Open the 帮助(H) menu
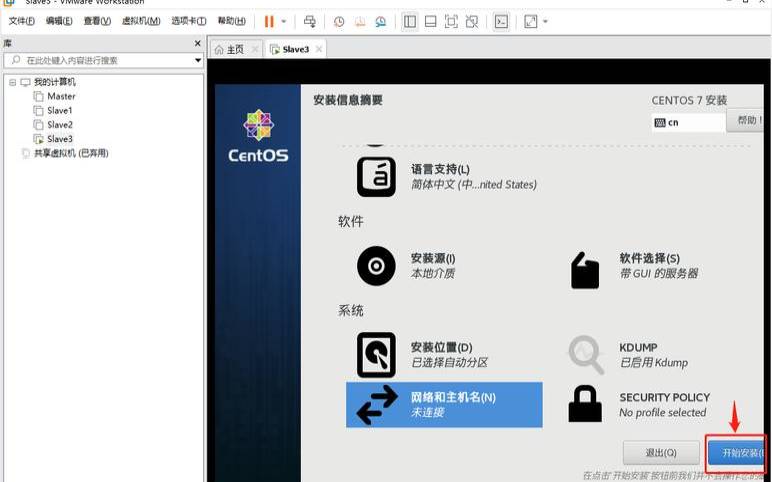The image size is (772, 482). tap(231, 21)
